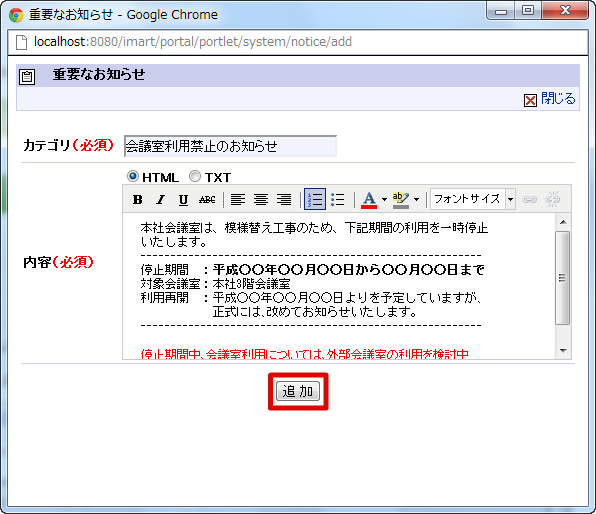596x514 pixels.
Task: Apply red text color with A icon
Action: point(369,200)
